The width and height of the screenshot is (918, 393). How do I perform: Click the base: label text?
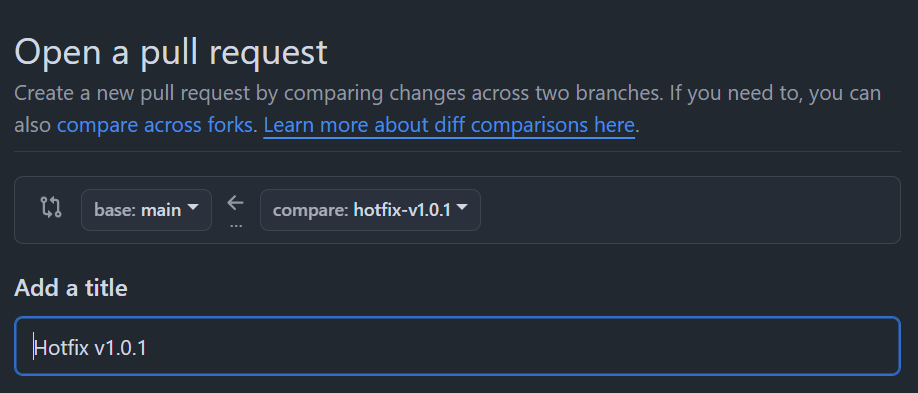115,210
